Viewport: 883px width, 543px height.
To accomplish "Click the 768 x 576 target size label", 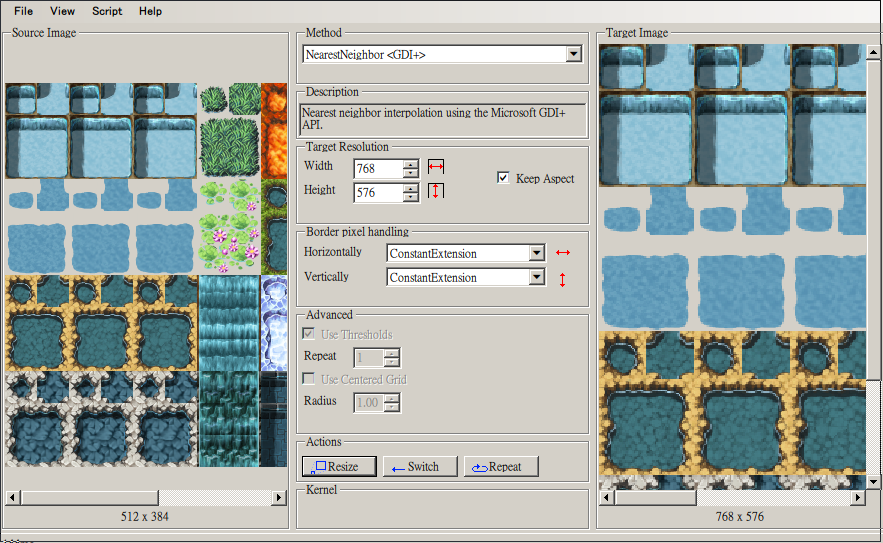I will pos(740,517).
